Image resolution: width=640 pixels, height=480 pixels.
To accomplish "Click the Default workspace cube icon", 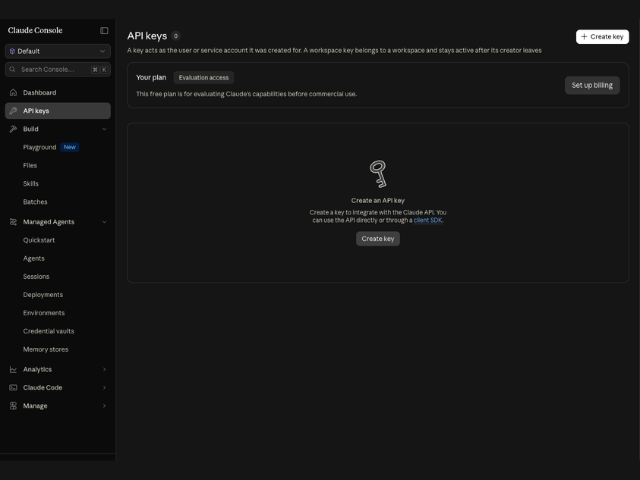I will coord(12,51).
